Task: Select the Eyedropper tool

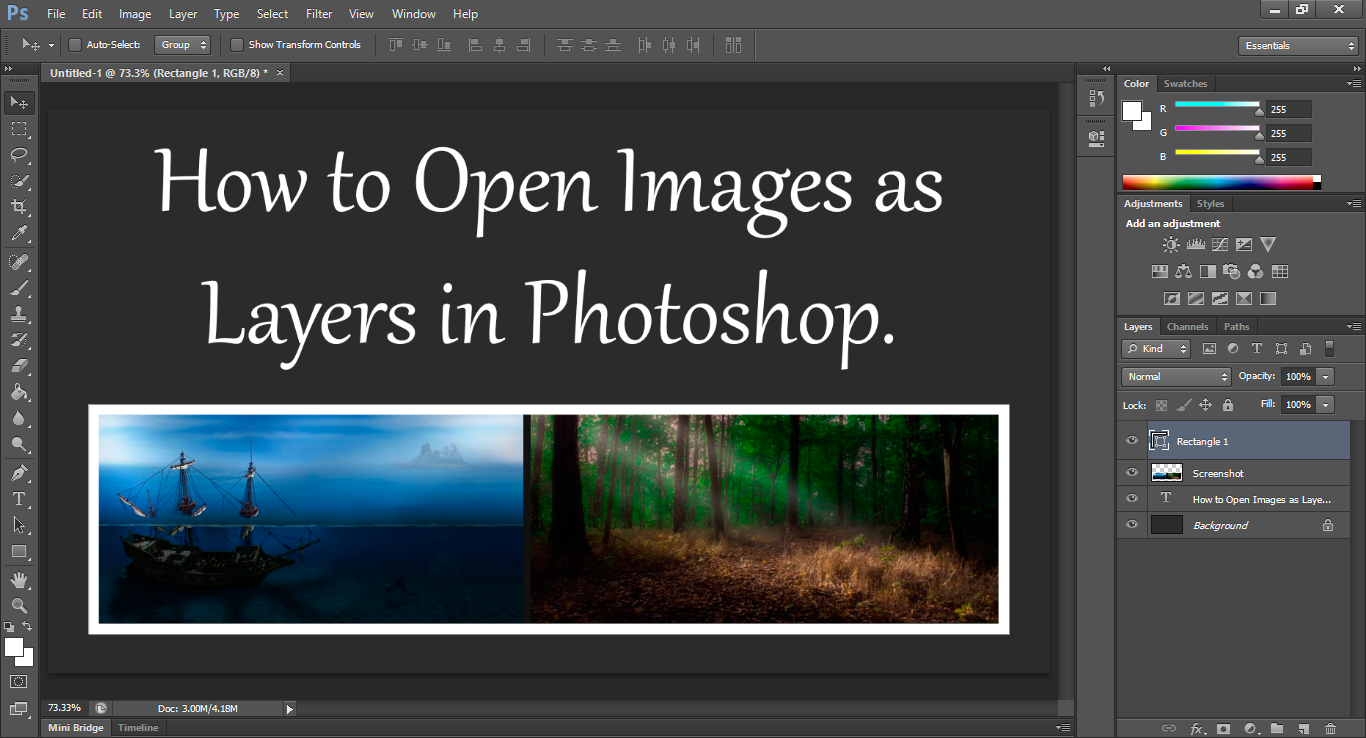Action: click(x=19, y=234)
